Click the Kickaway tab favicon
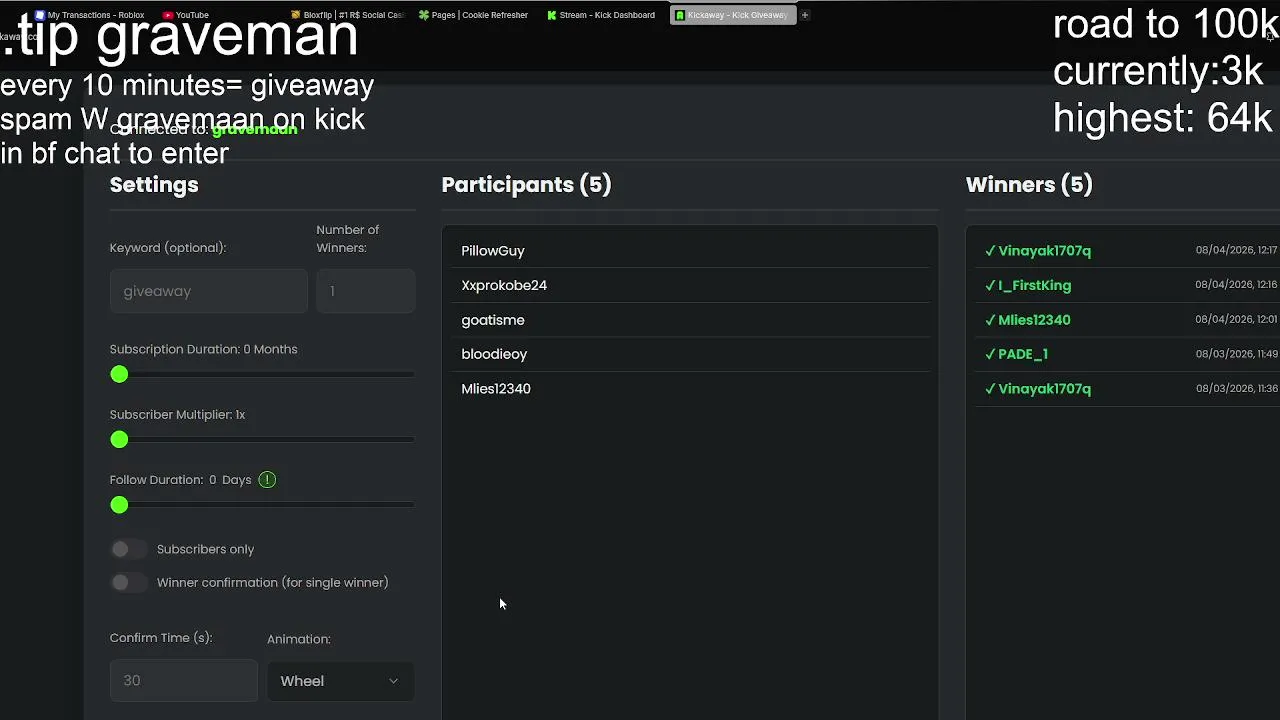1280x720 pixels. [x=680, y=15]
